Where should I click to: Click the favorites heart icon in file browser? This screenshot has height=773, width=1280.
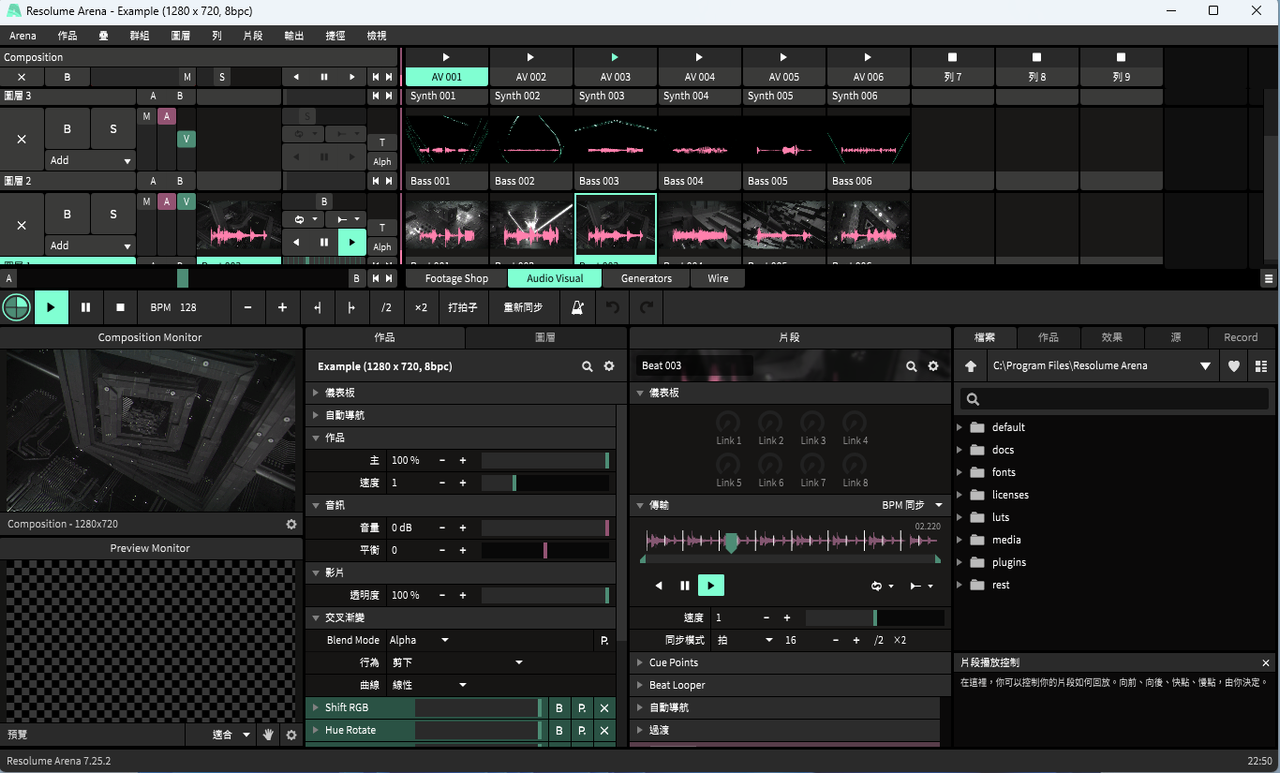[x=1234, y=366]
